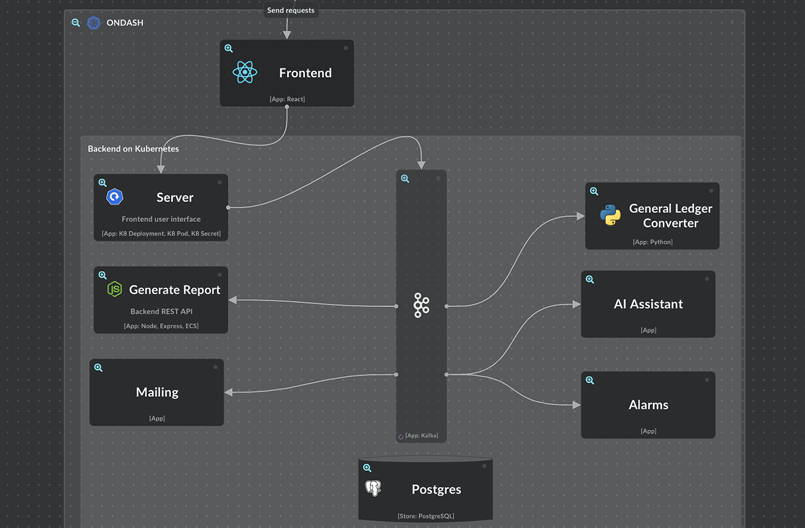Click the Mailing node's corner dot
The height and width of the screenshot is (528, 805).
[216, 367]
